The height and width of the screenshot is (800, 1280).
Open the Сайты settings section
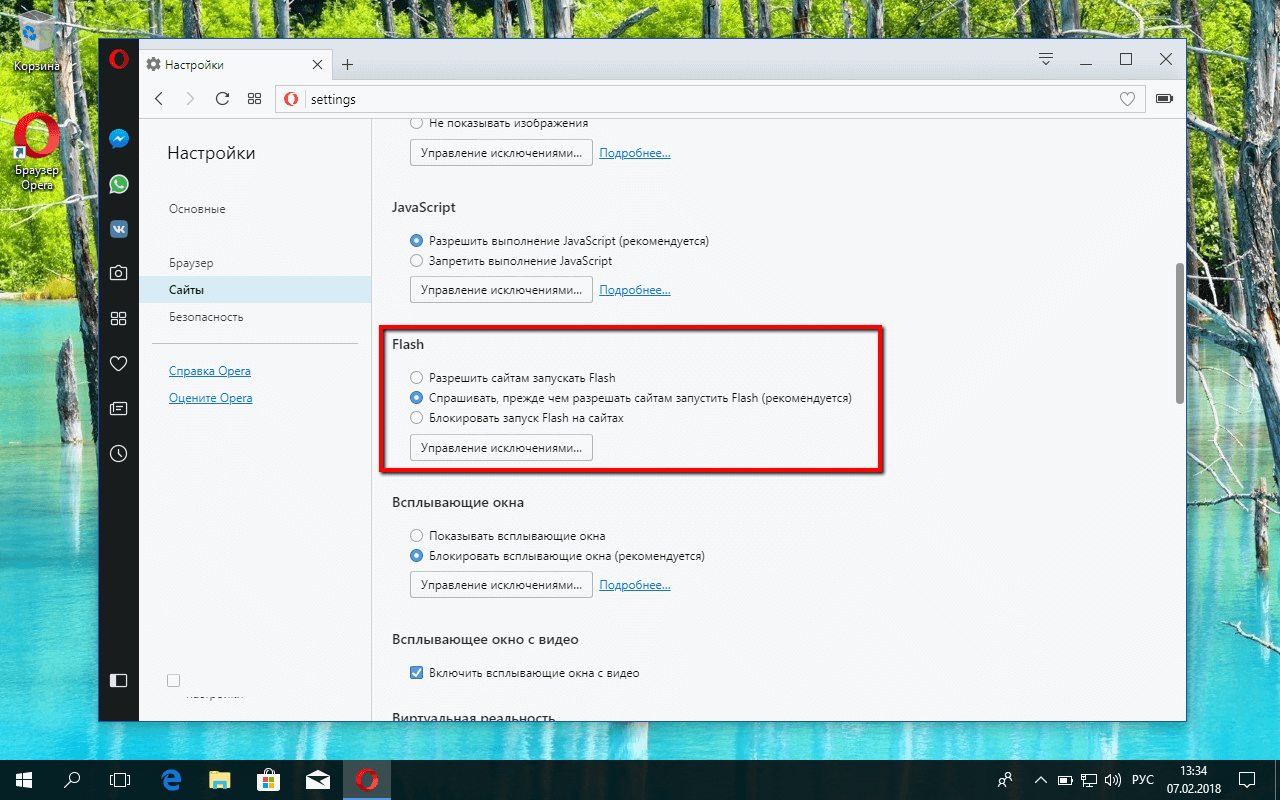[255, 290]
